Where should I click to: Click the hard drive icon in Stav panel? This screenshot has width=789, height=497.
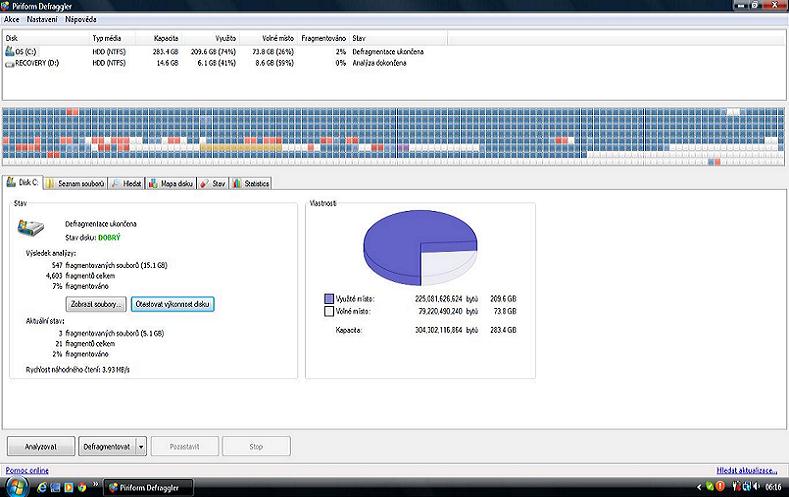pyautogui.click(x=31, y=227)
